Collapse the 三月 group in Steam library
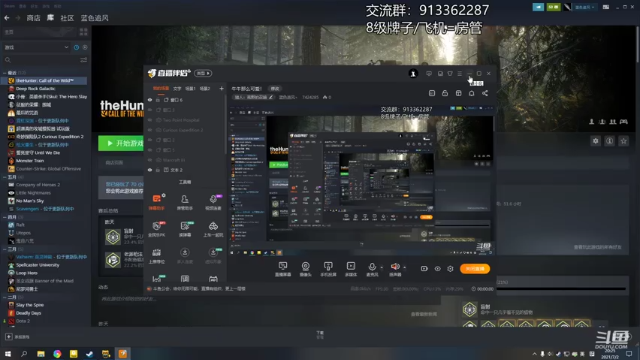 coord(4,249)
